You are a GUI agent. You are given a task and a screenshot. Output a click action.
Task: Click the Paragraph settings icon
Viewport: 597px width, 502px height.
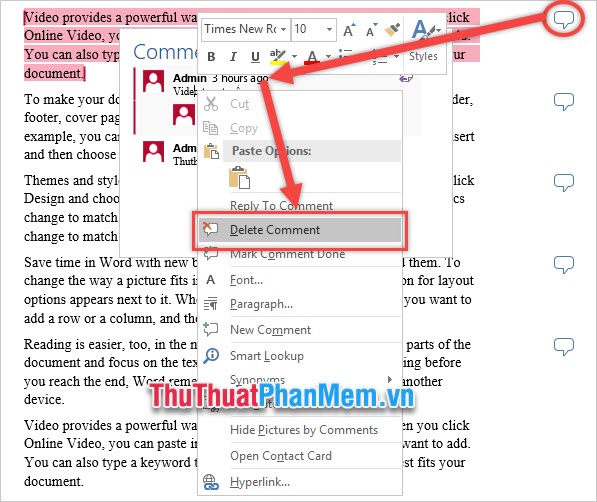pyautogui.click(x=211, y=304)
